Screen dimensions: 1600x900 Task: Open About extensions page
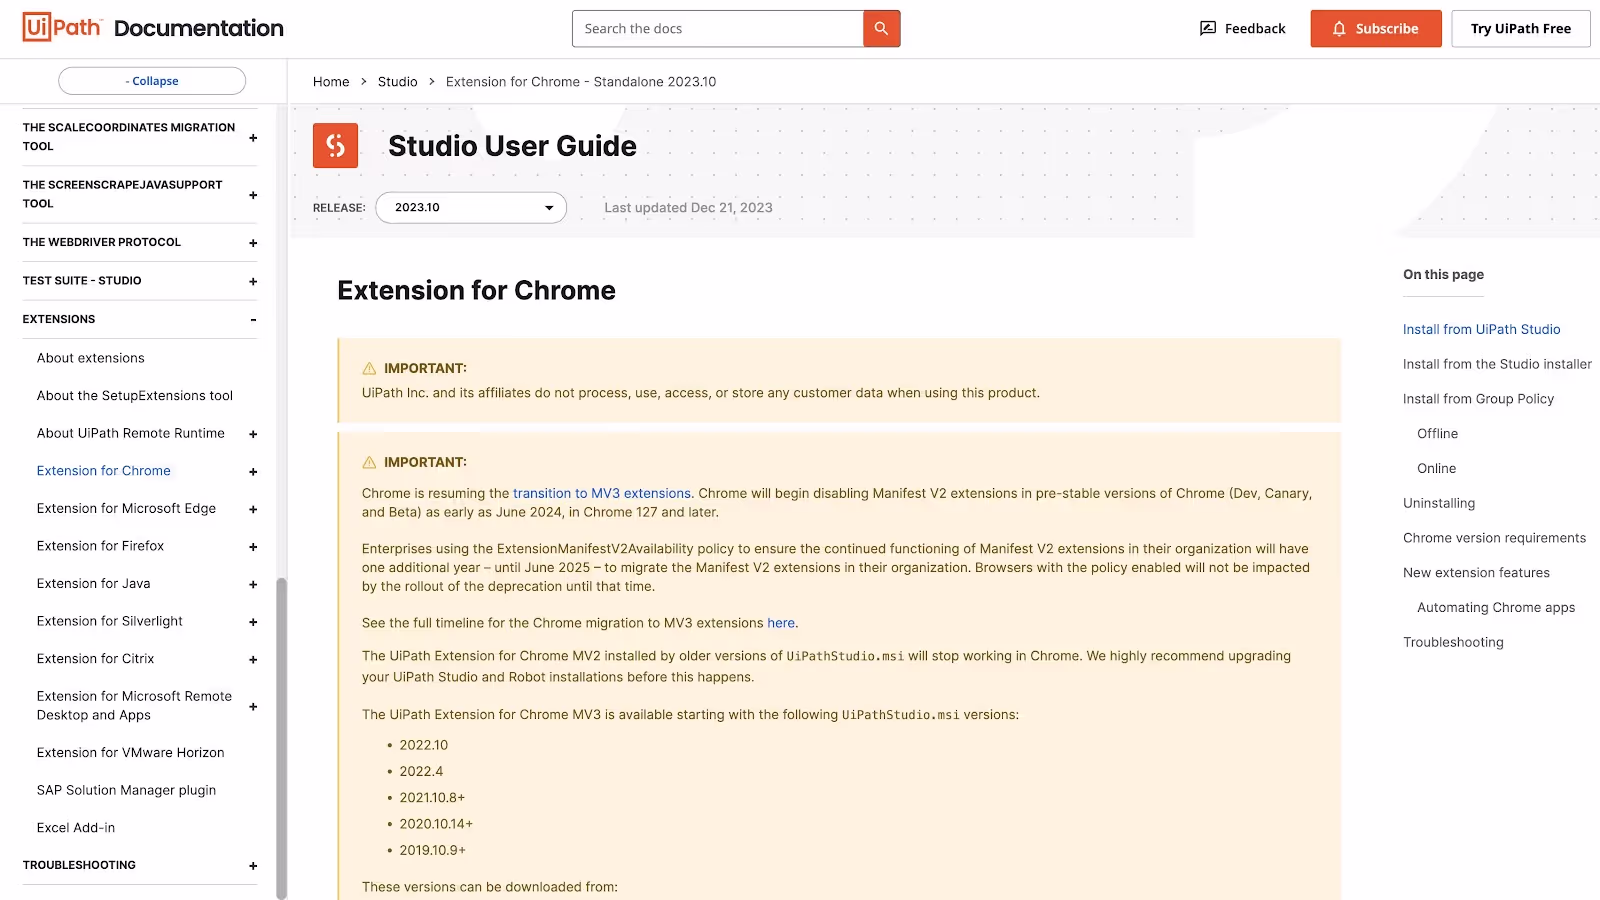(91, 358)
